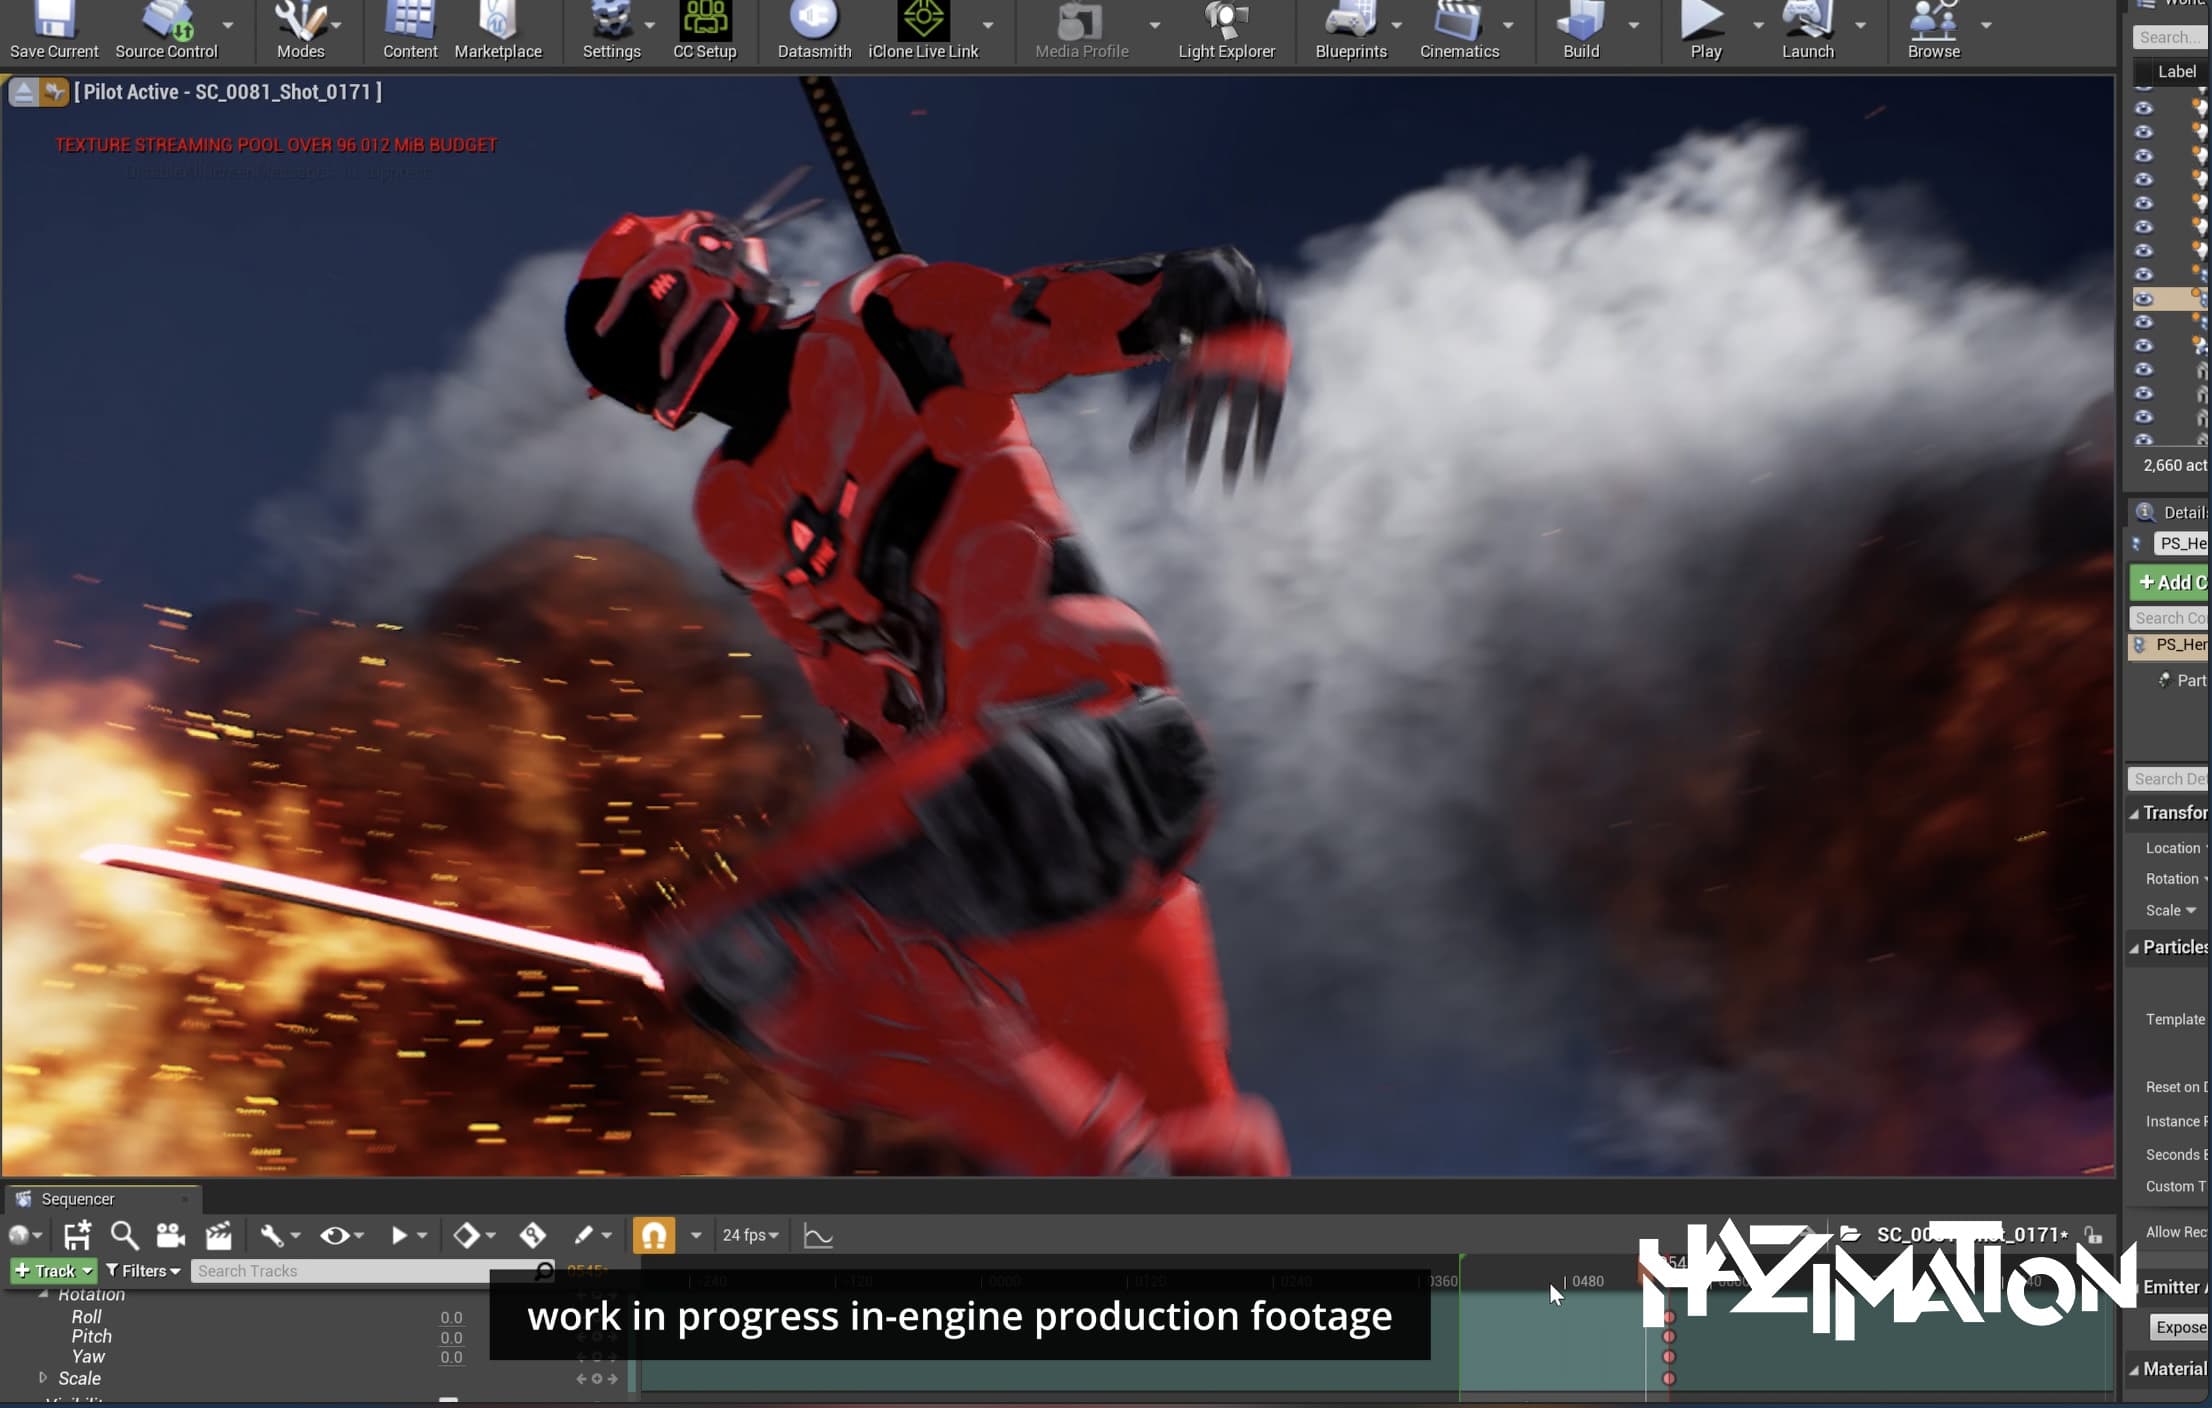Click the Sequencer key diamond icon

pos(466,1235)
